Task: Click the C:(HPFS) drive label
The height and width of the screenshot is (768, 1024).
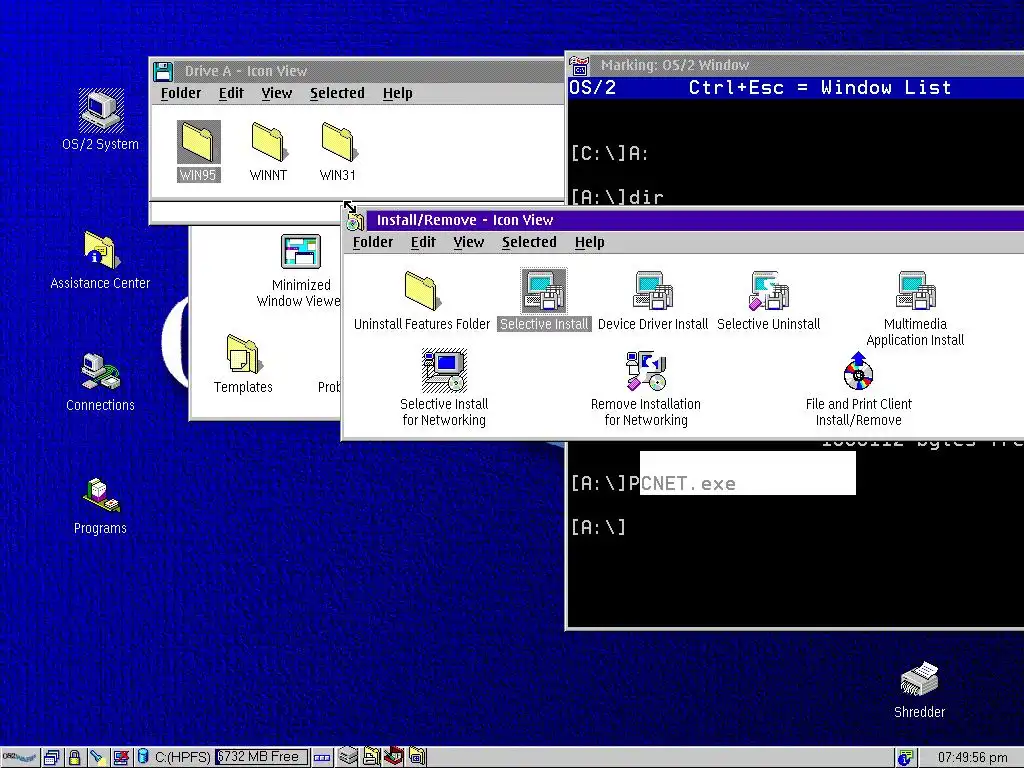Action: click(x=183, y=758)
